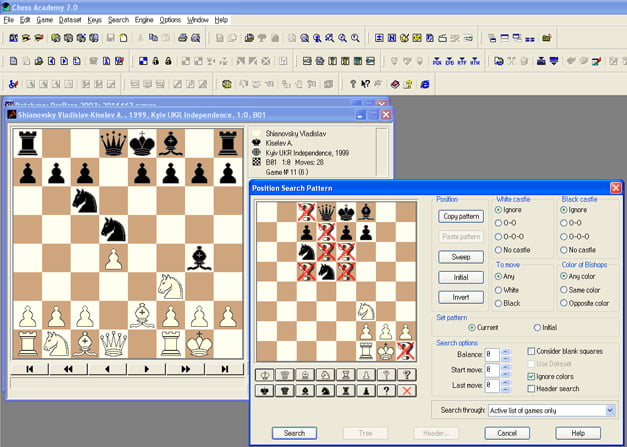Uncheck Ignore colors checkbox
The image size is (627, 447).
click(x=551, y=377)
